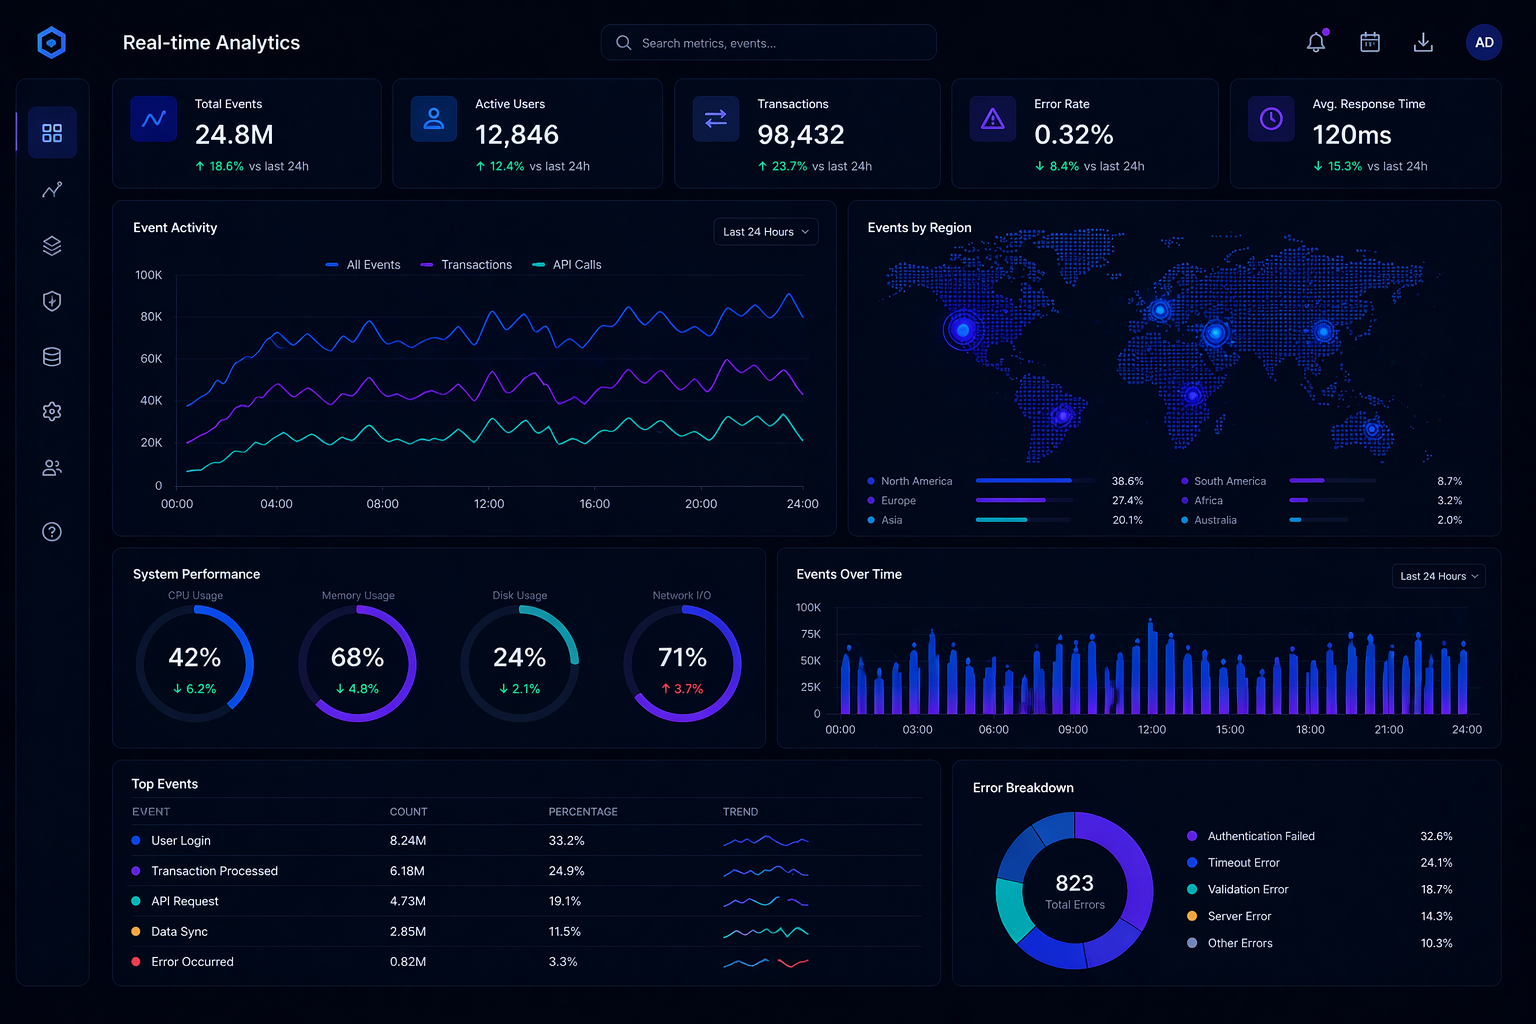Open the dashboard grid view in sidebar

[x=52, y=132]
